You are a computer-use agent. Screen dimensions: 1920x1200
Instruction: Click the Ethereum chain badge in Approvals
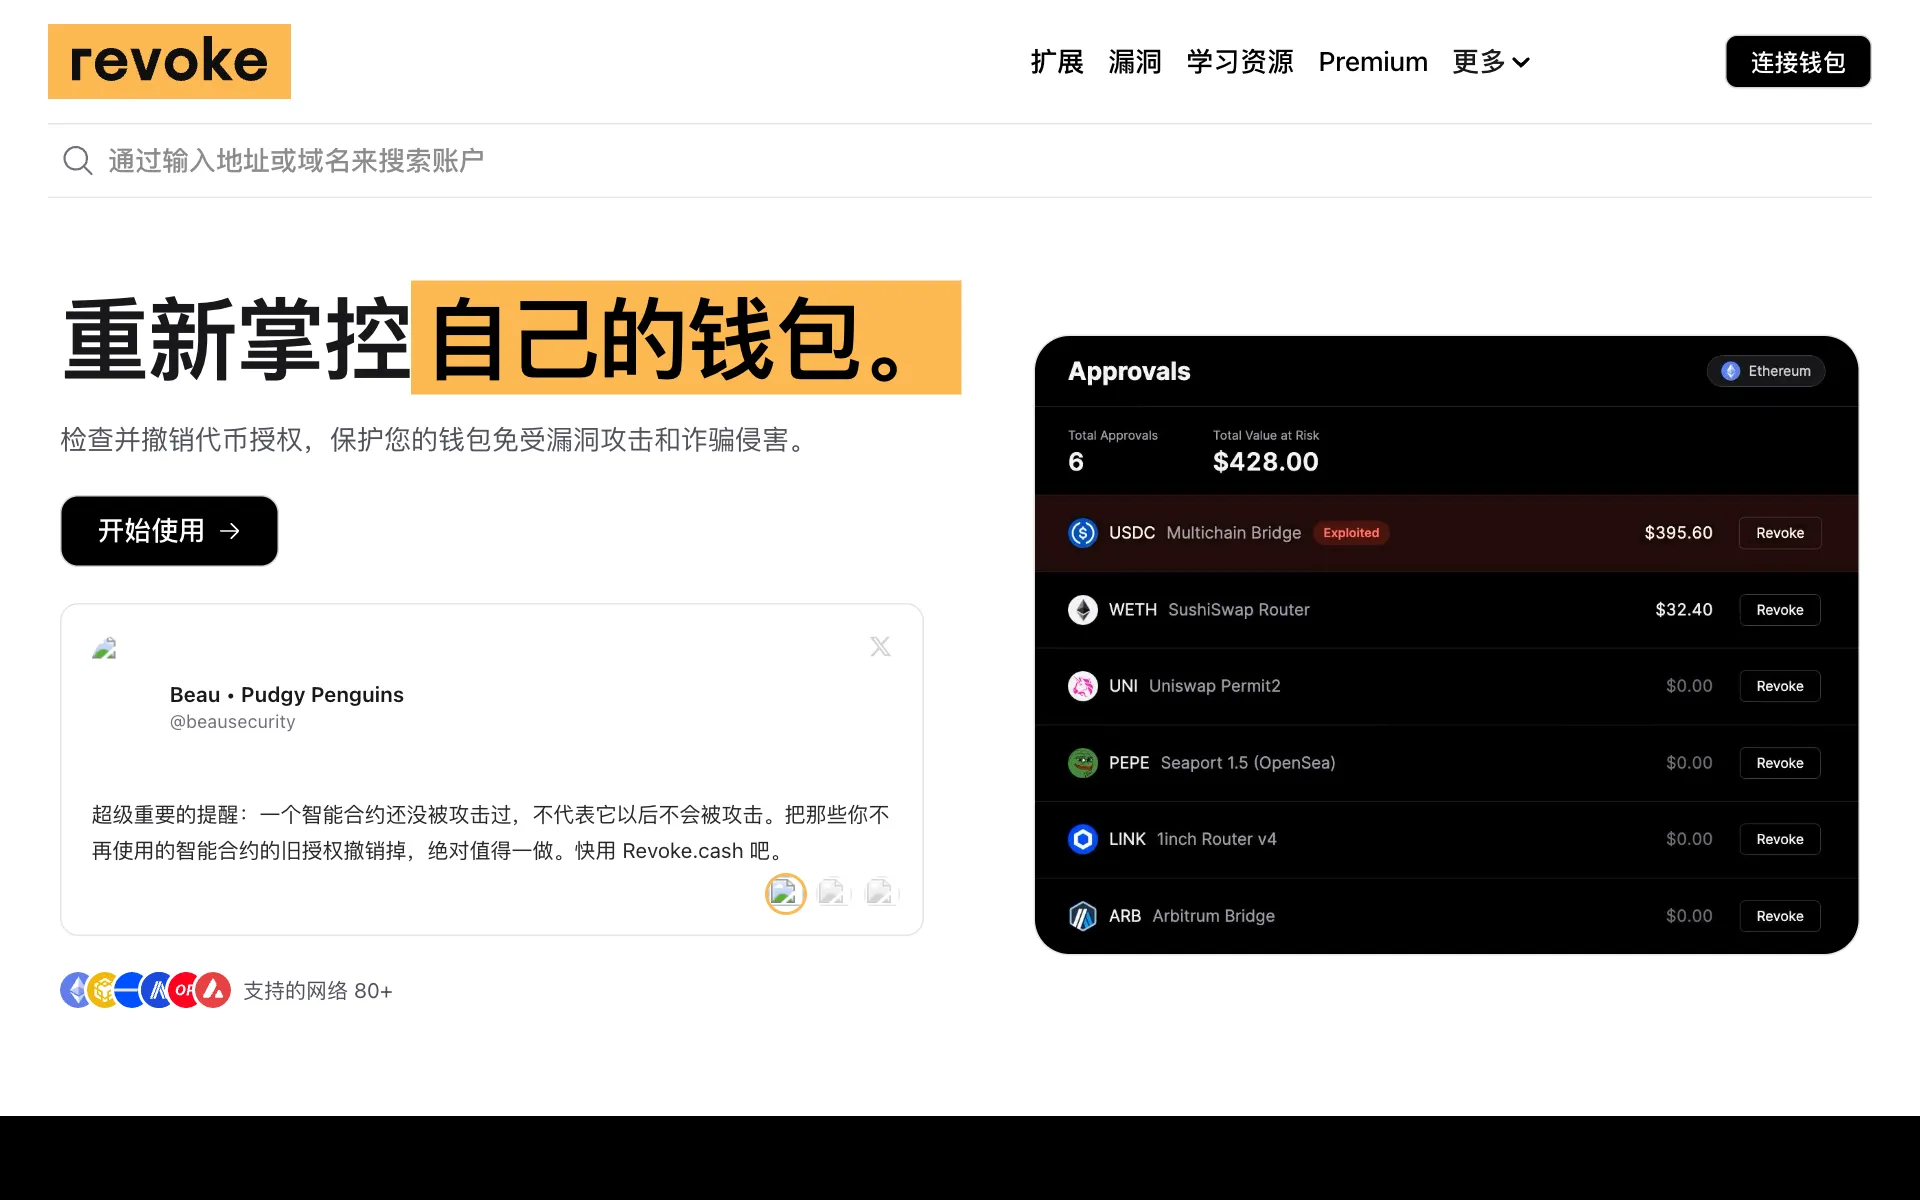coord(1766,371)
